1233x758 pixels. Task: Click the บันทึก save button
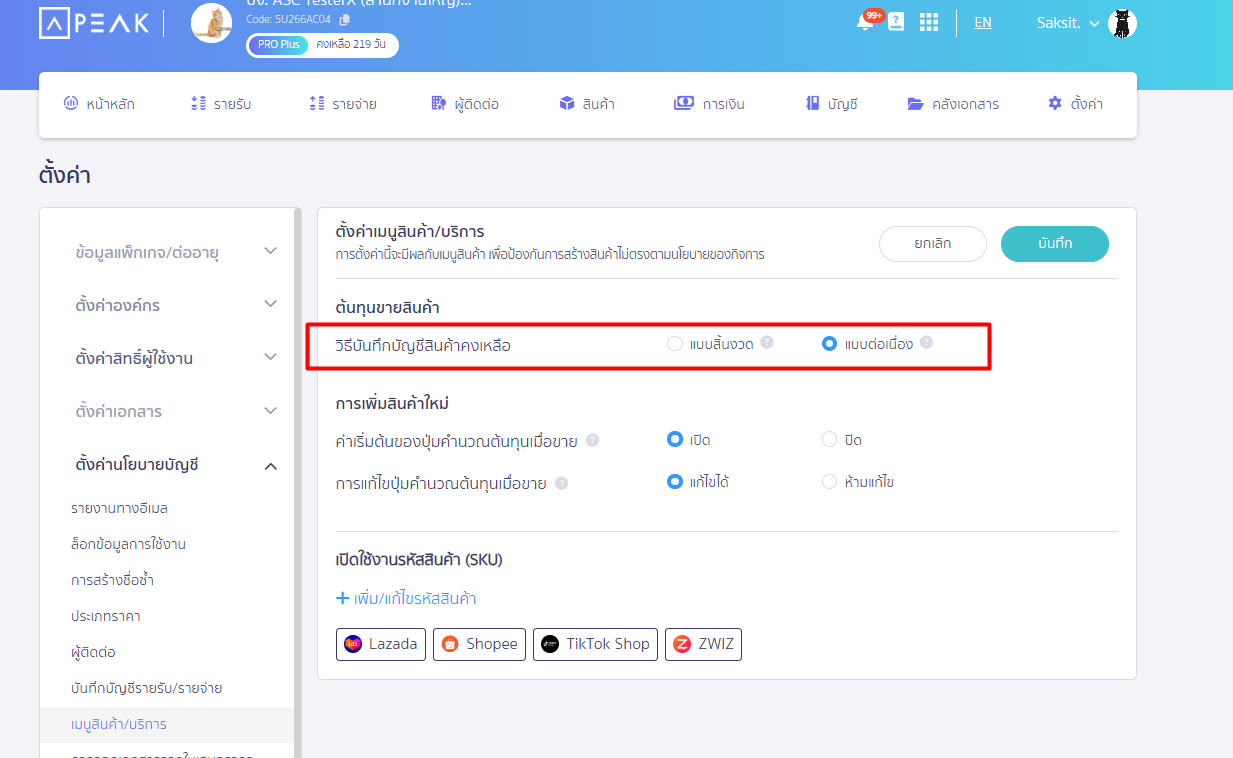point(1054,243)
